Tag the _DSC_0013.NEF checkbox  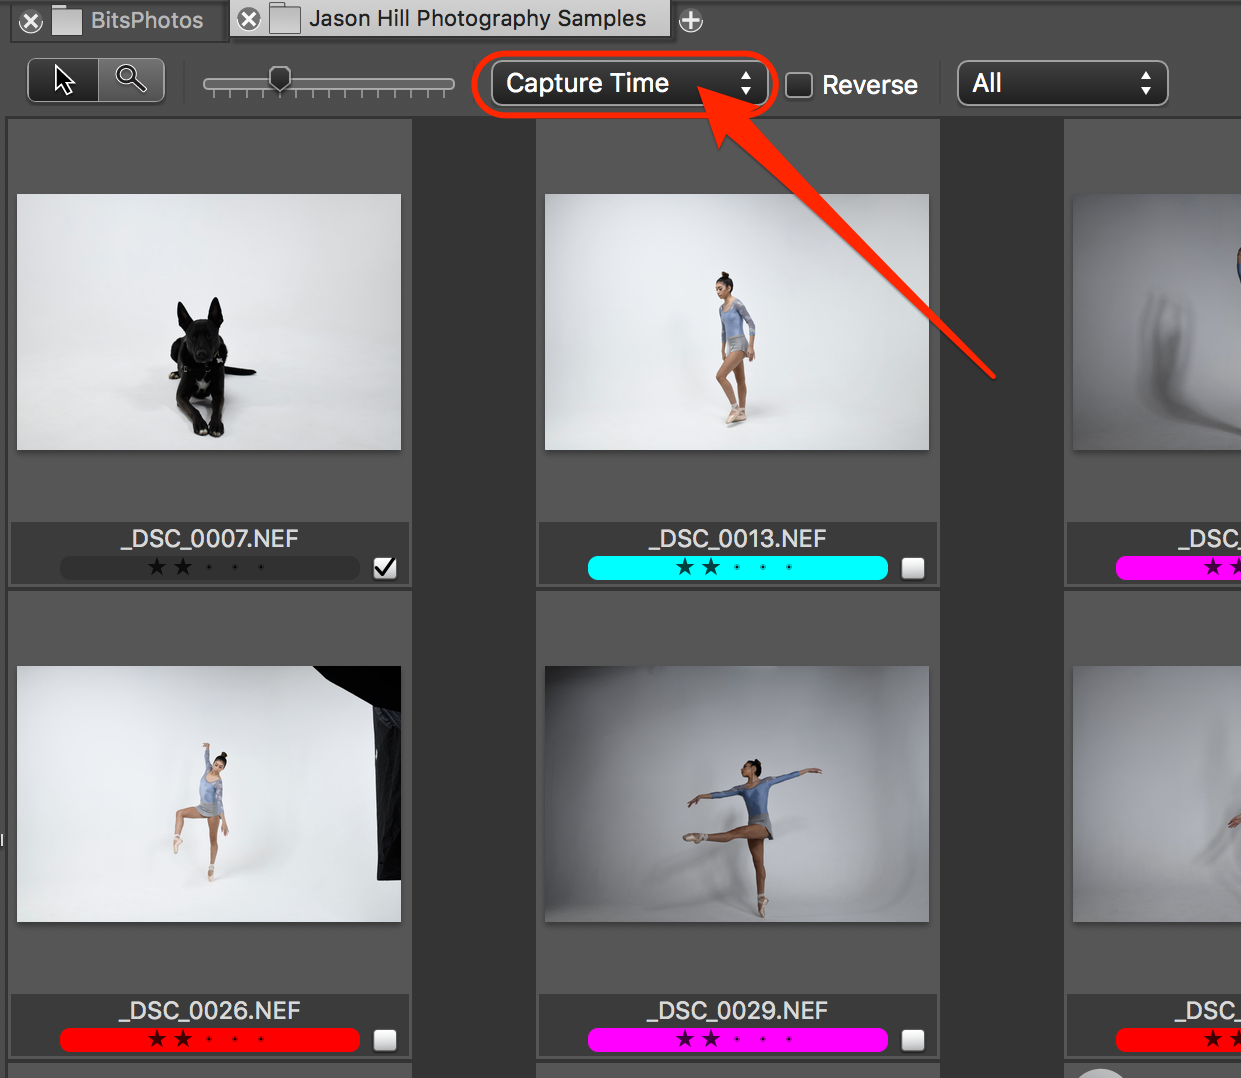click(913, 568)
